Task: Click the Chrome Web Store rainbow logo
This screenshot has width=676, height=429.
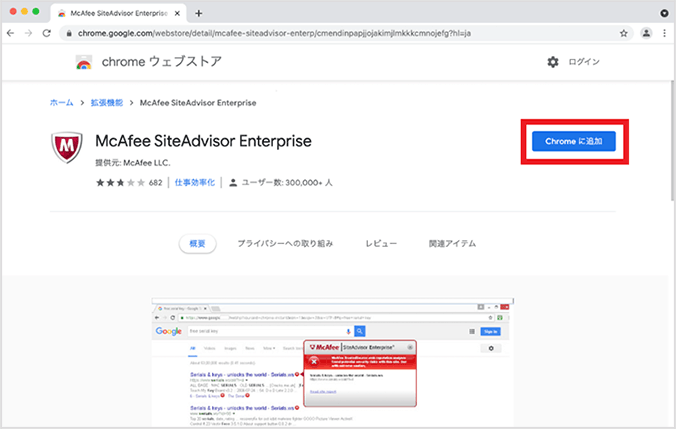Action: [x=84, y=63]
